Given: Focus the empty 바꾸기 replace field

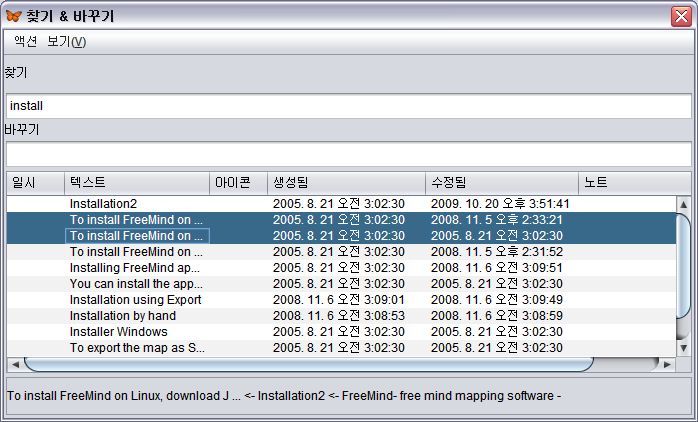Looking at the screenshot, I should 349,154.
